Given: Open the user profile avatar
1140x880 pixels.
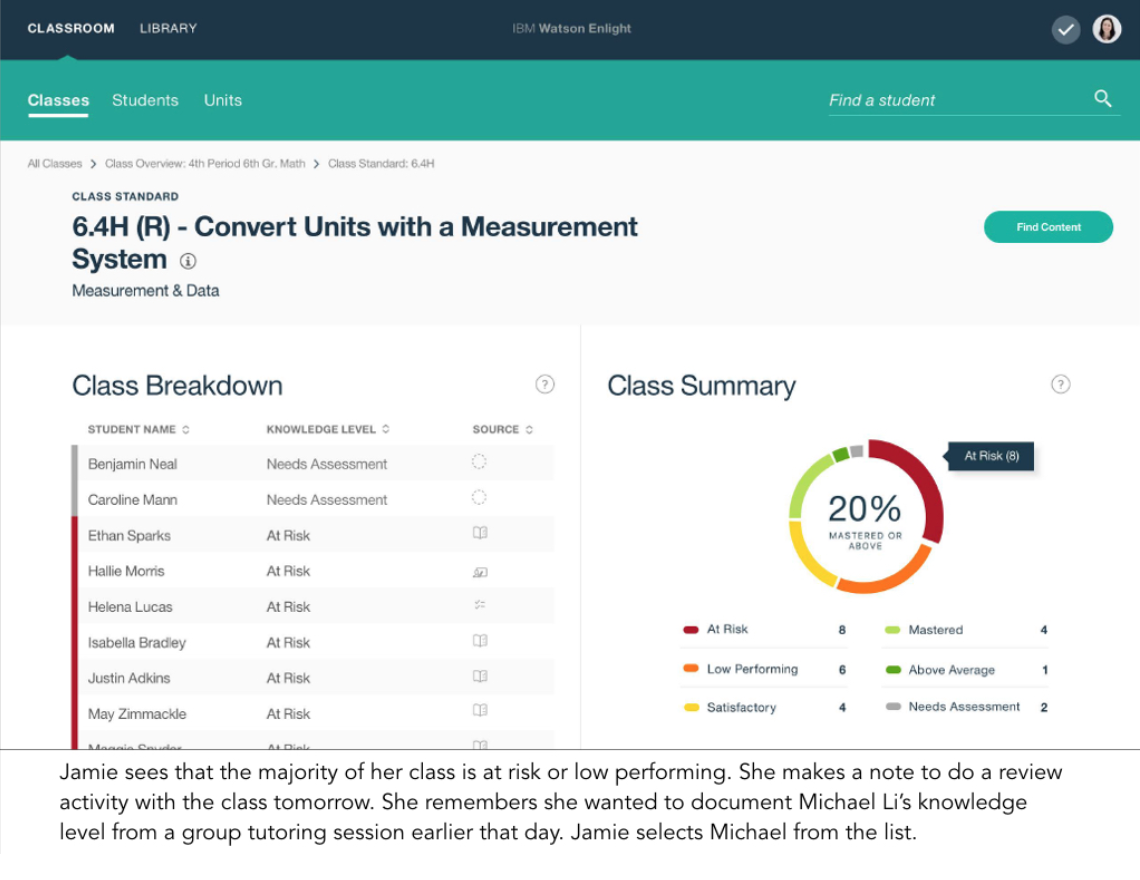Looking at the screenshot, I should point(1106,30).
